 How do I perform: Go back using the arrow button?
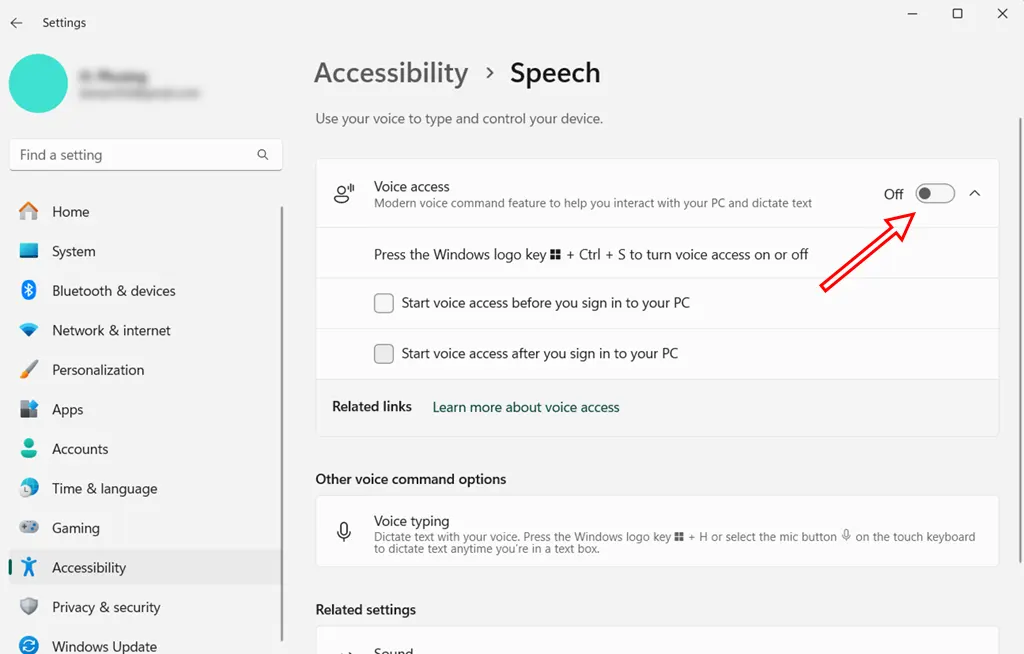click(16, 22)
